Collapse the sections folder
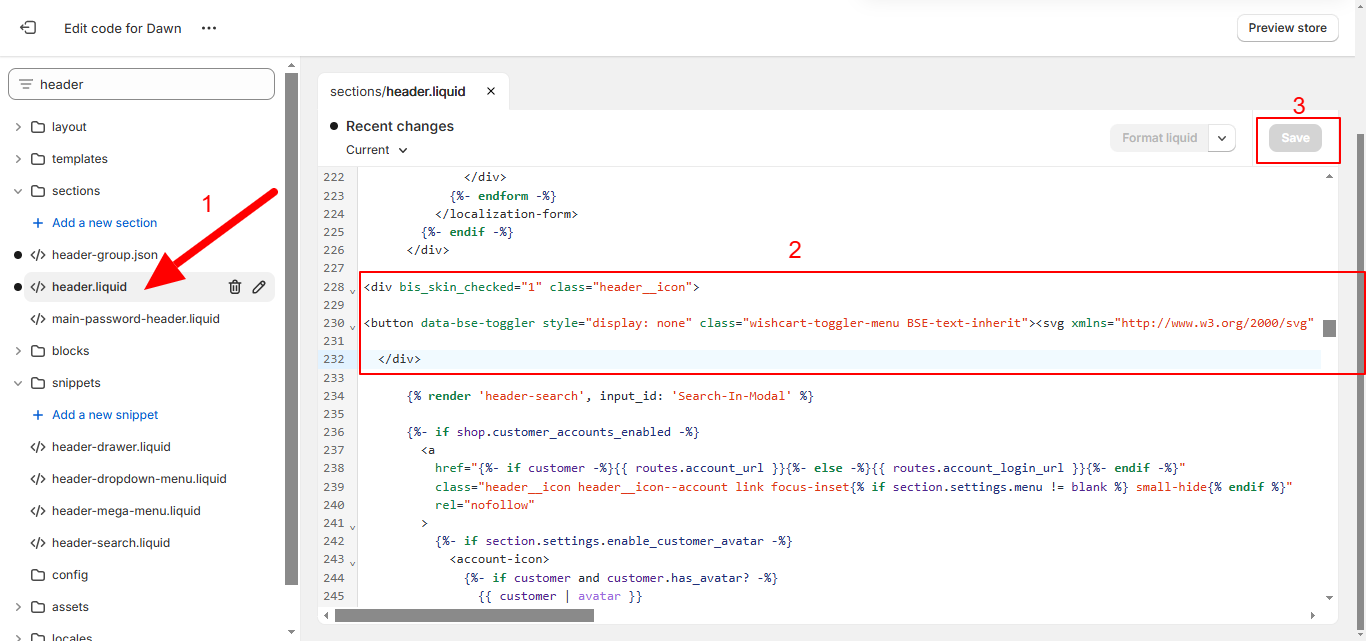 18,191
